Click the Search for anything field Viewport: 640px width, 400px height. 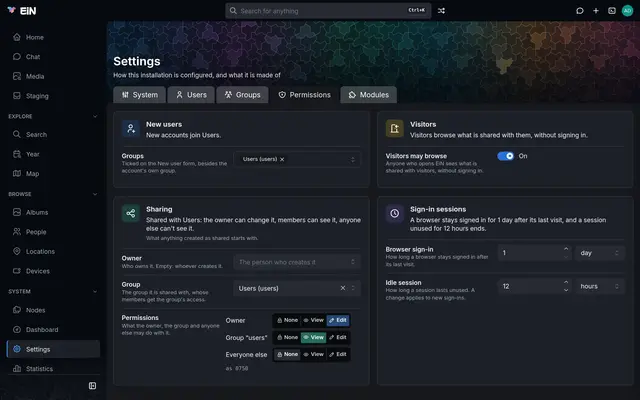point(328,11)
